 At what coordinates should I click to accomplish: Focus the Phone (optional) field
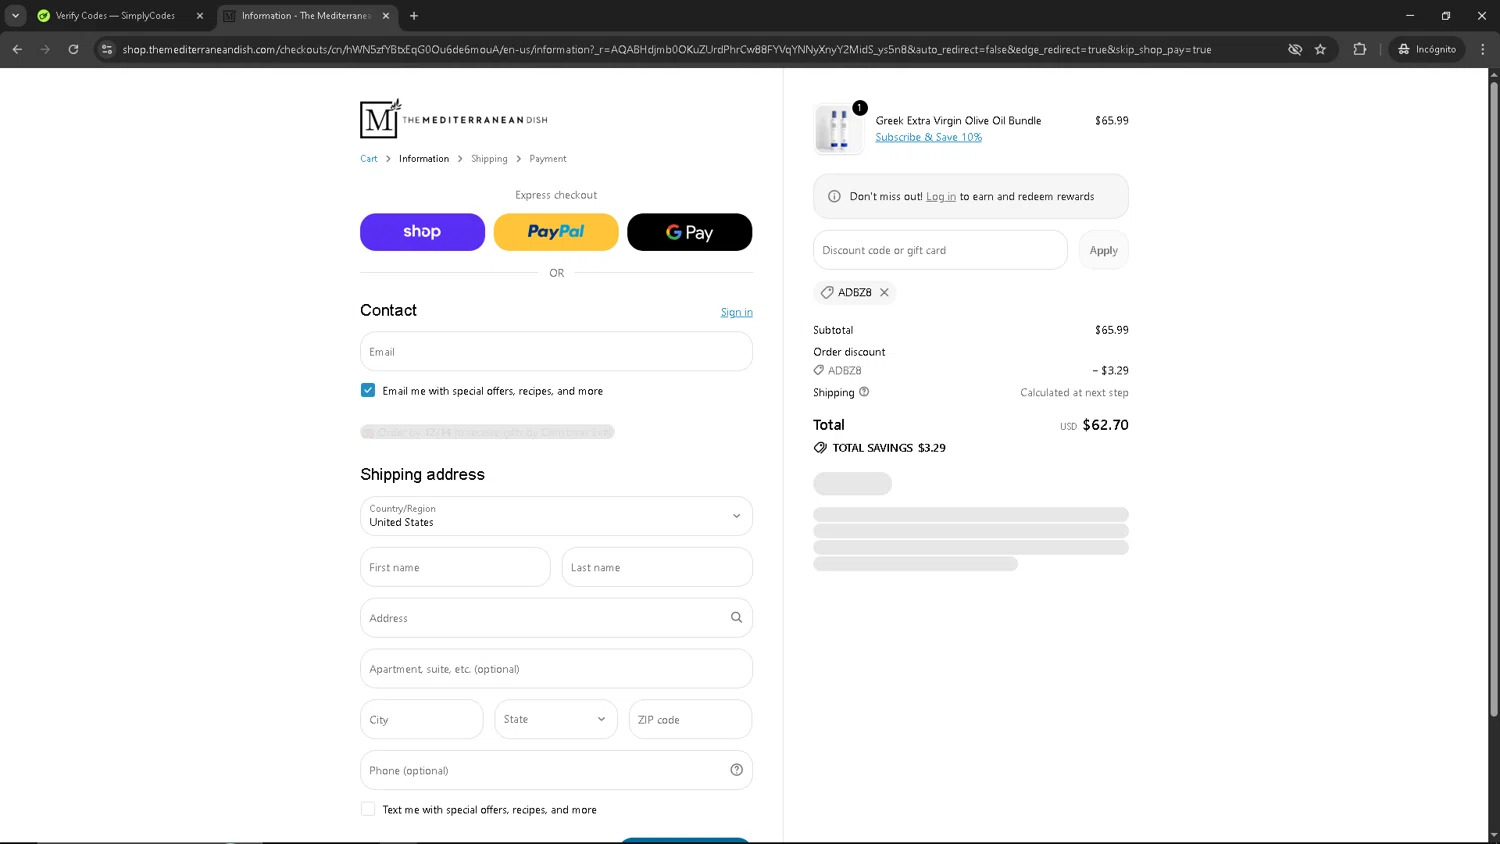click(x=556, y=770)
